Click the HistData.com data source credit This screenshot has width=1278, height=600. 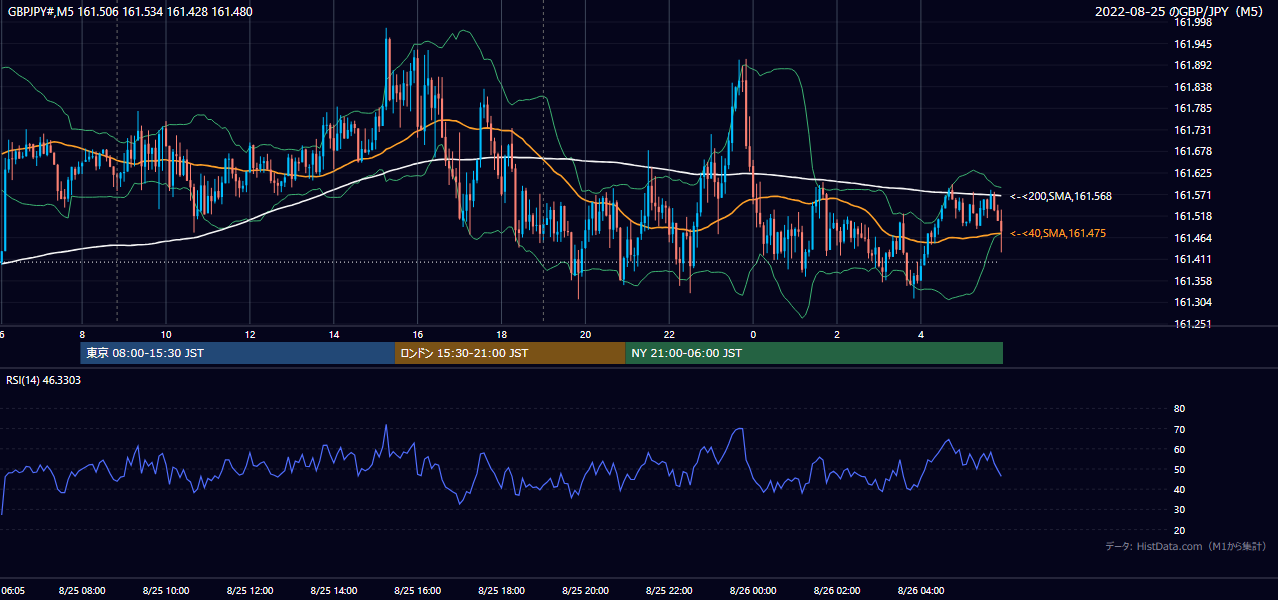(1186, 546)
